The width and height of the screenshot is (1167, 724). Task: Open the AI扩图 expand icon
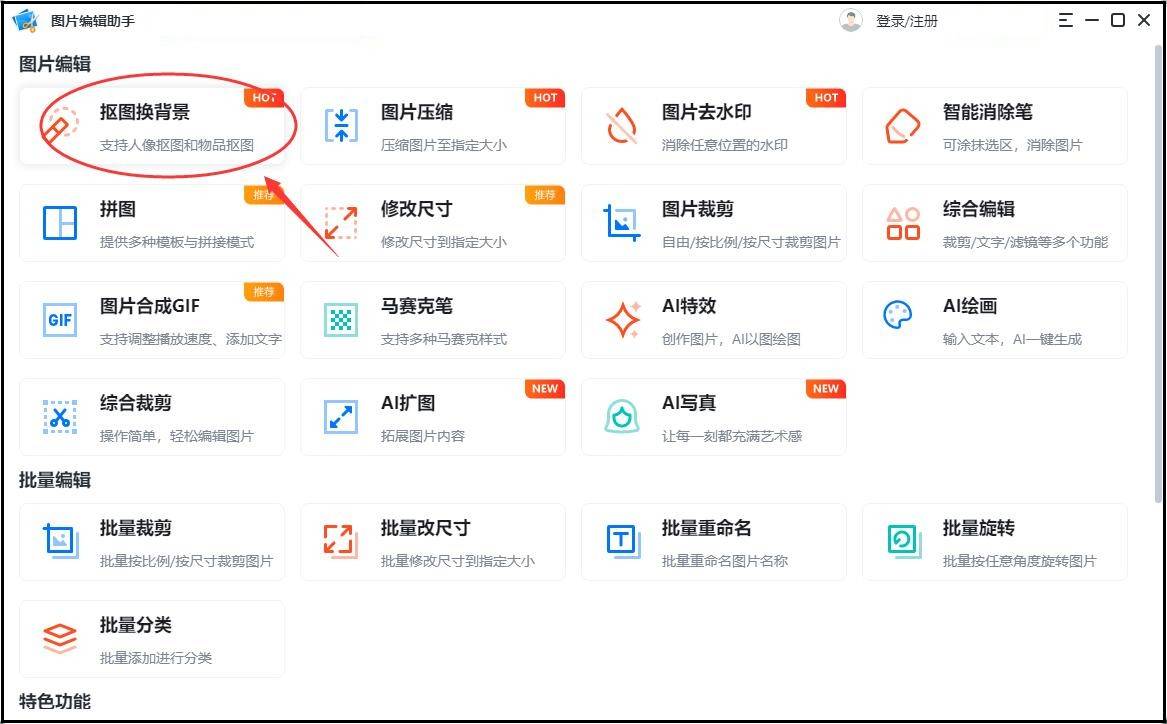341,417
